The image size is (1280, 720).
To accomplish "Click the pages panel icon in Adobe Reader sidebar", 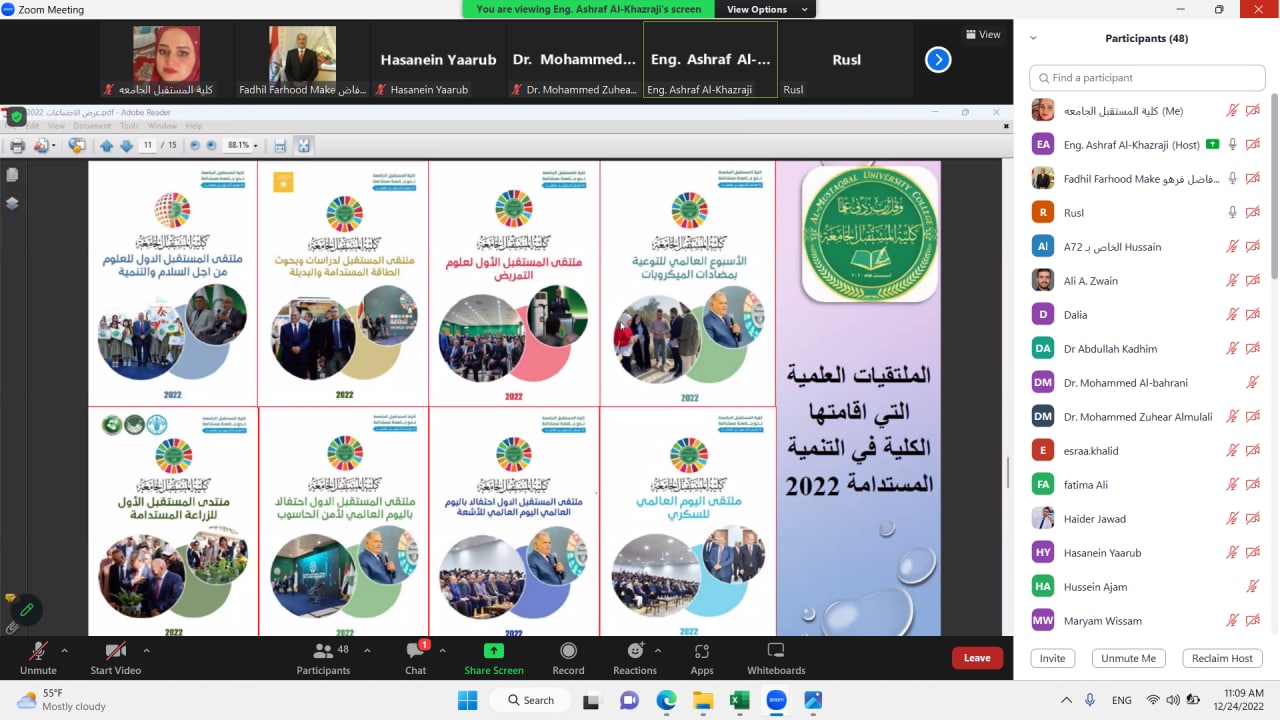I will click(x=12, y=175).
